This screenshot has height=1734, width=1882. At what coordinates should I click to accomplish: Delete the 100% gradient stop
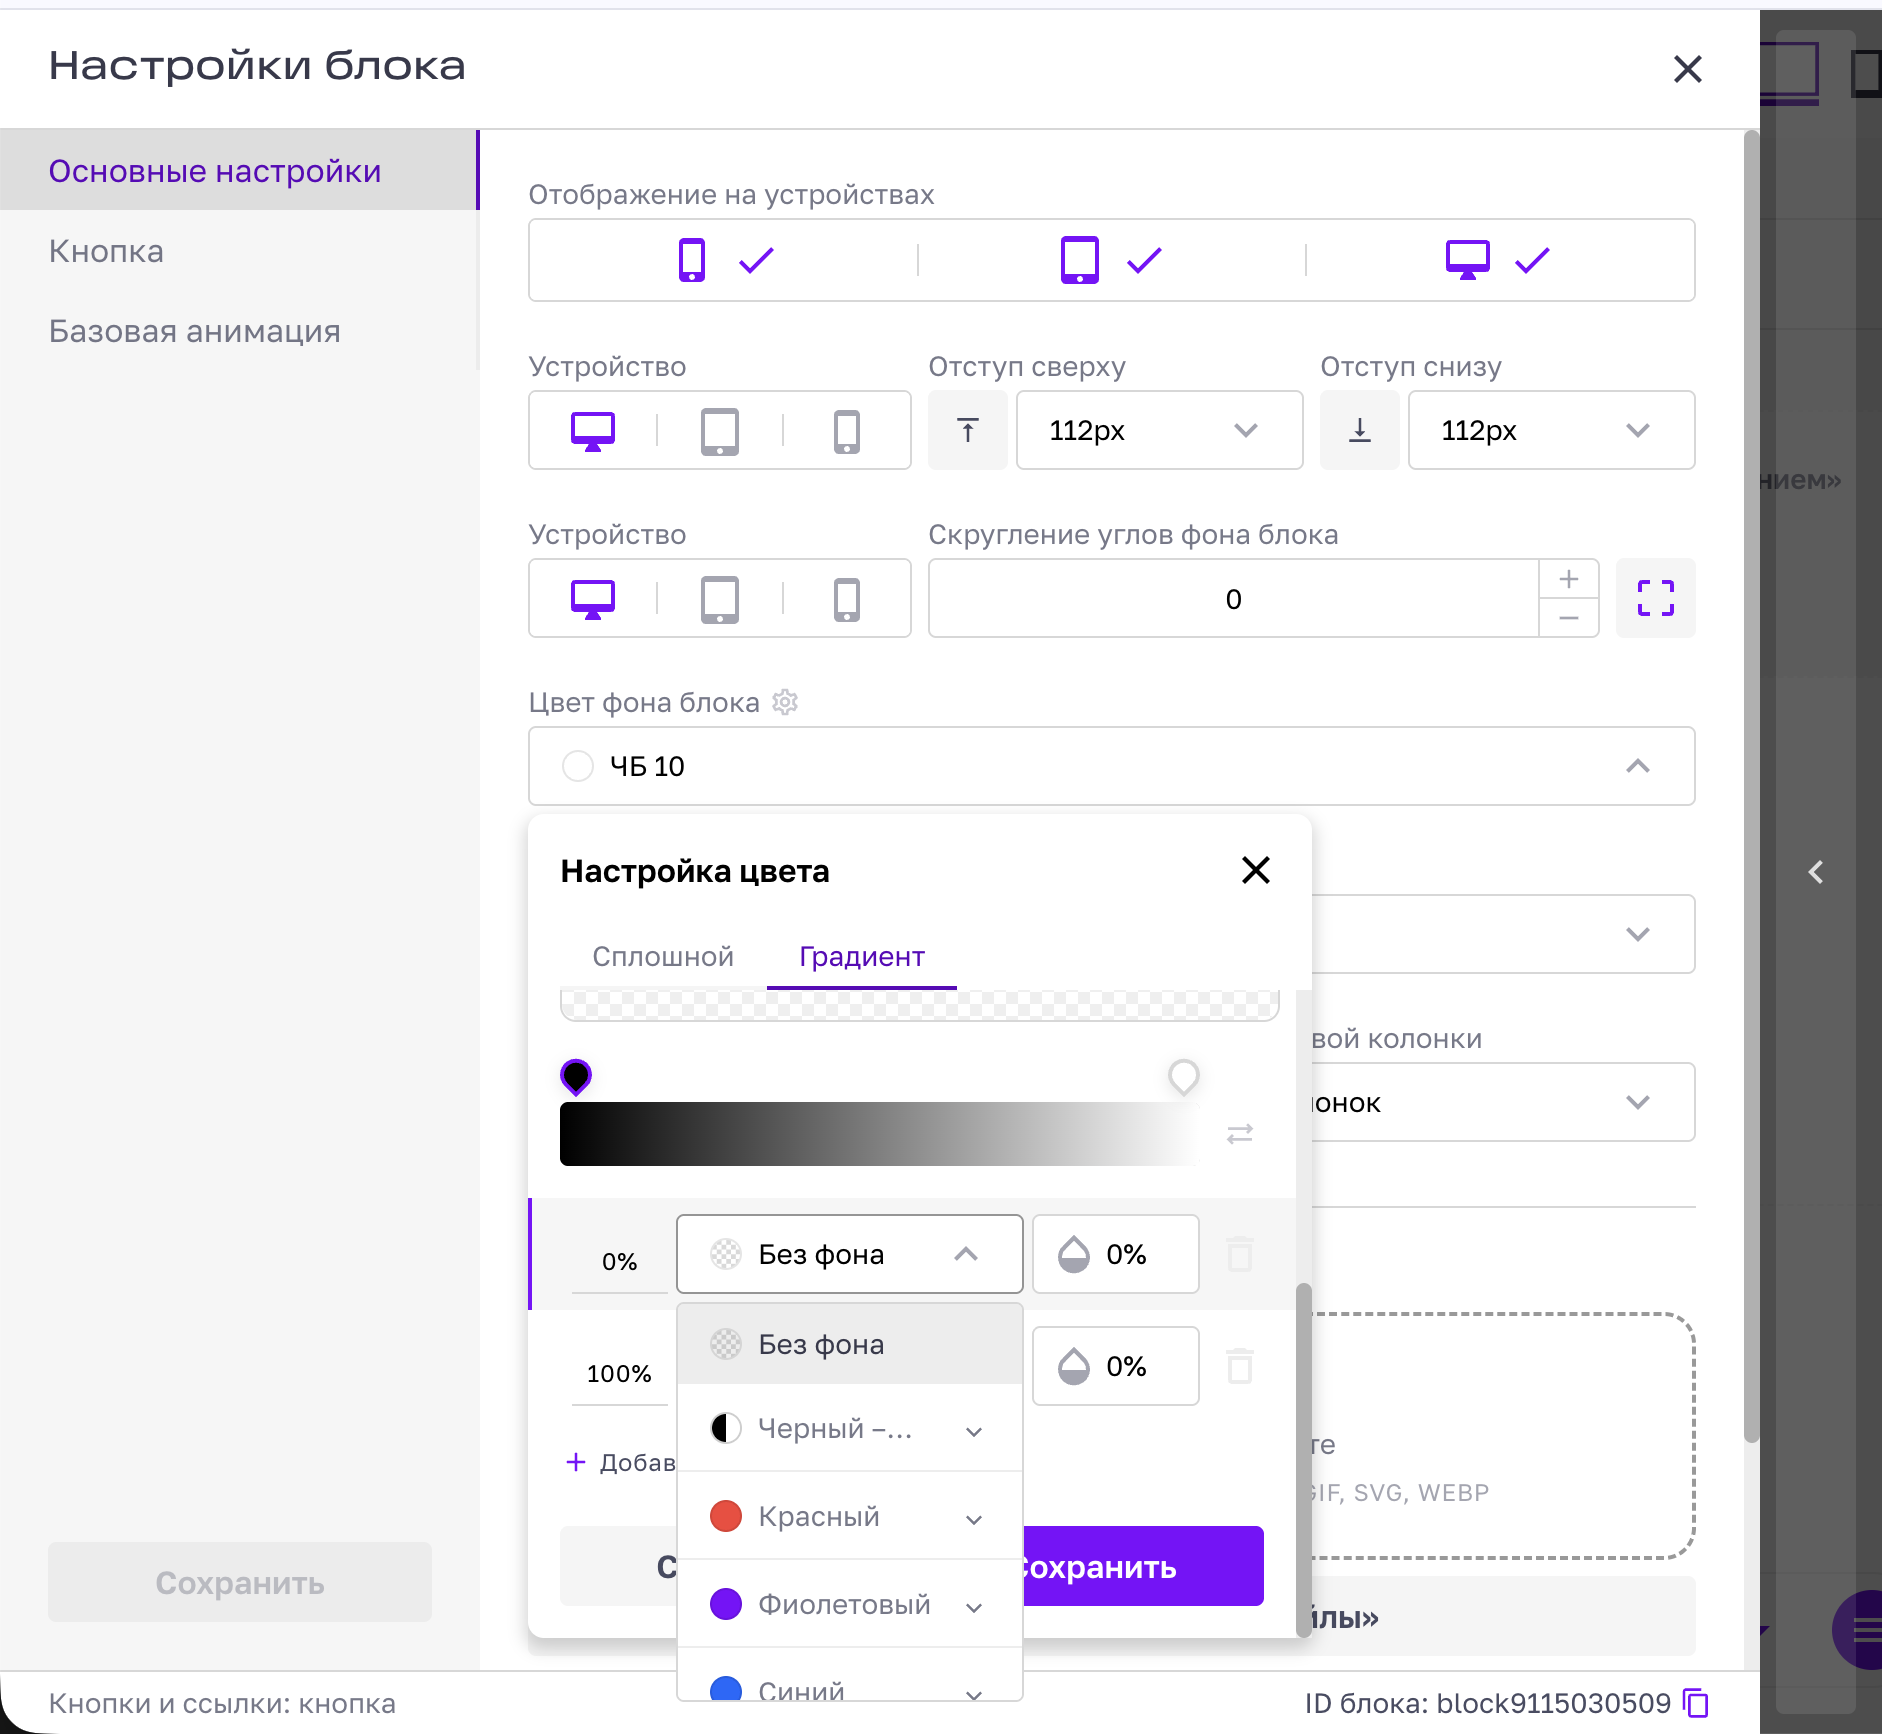pos(1240,1366)
